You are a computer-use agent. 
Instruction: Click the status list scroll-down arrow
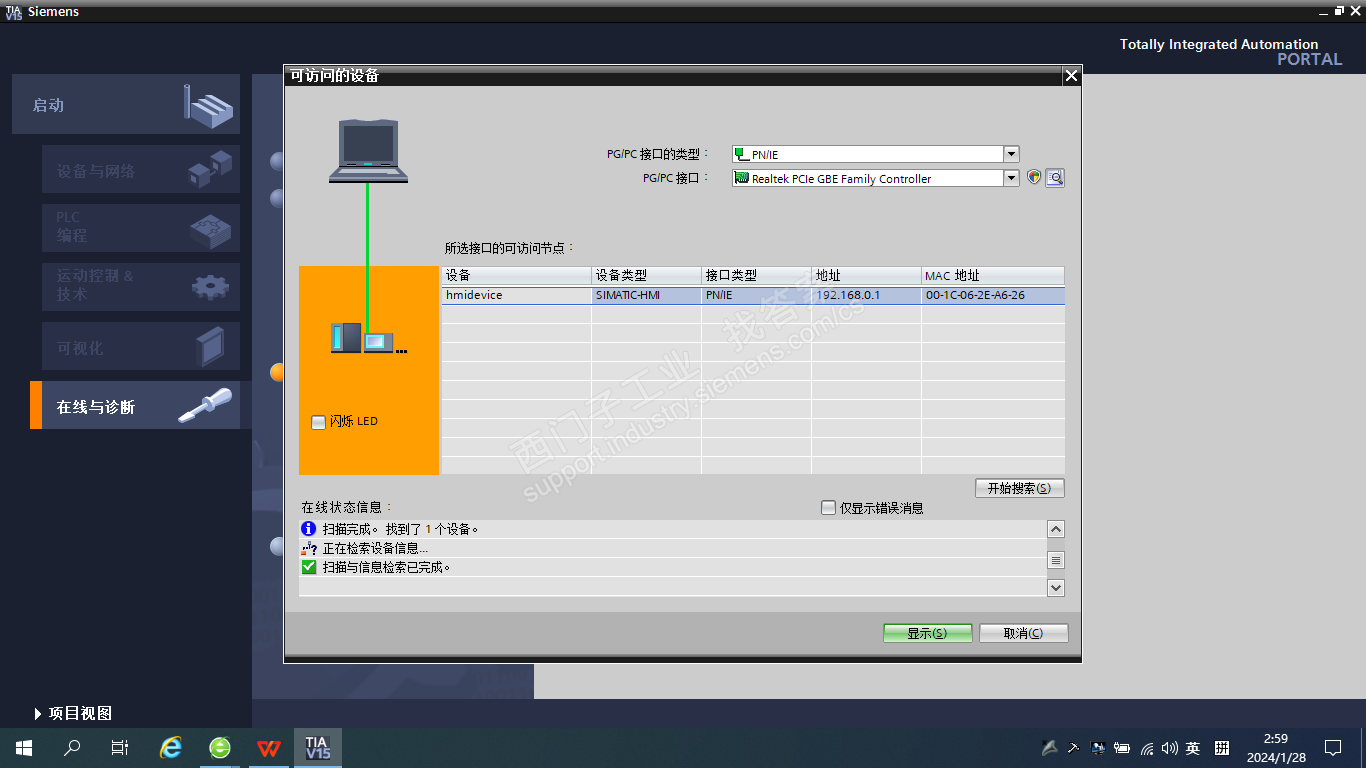tap(1056, 588)
